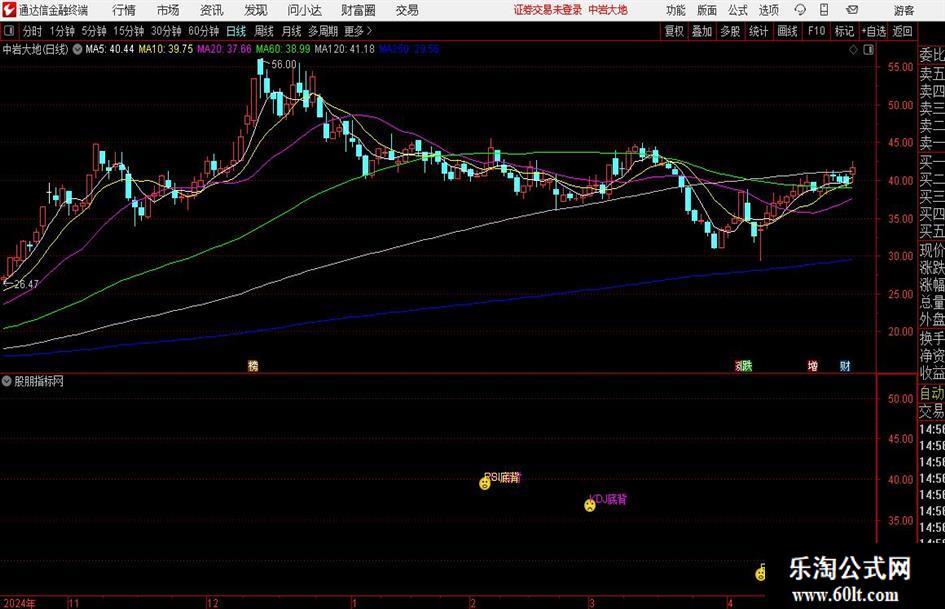Click the MA120: 41.18 indicator label
Image resolution: width=945 pixels, height=609 pixels.
344,49
